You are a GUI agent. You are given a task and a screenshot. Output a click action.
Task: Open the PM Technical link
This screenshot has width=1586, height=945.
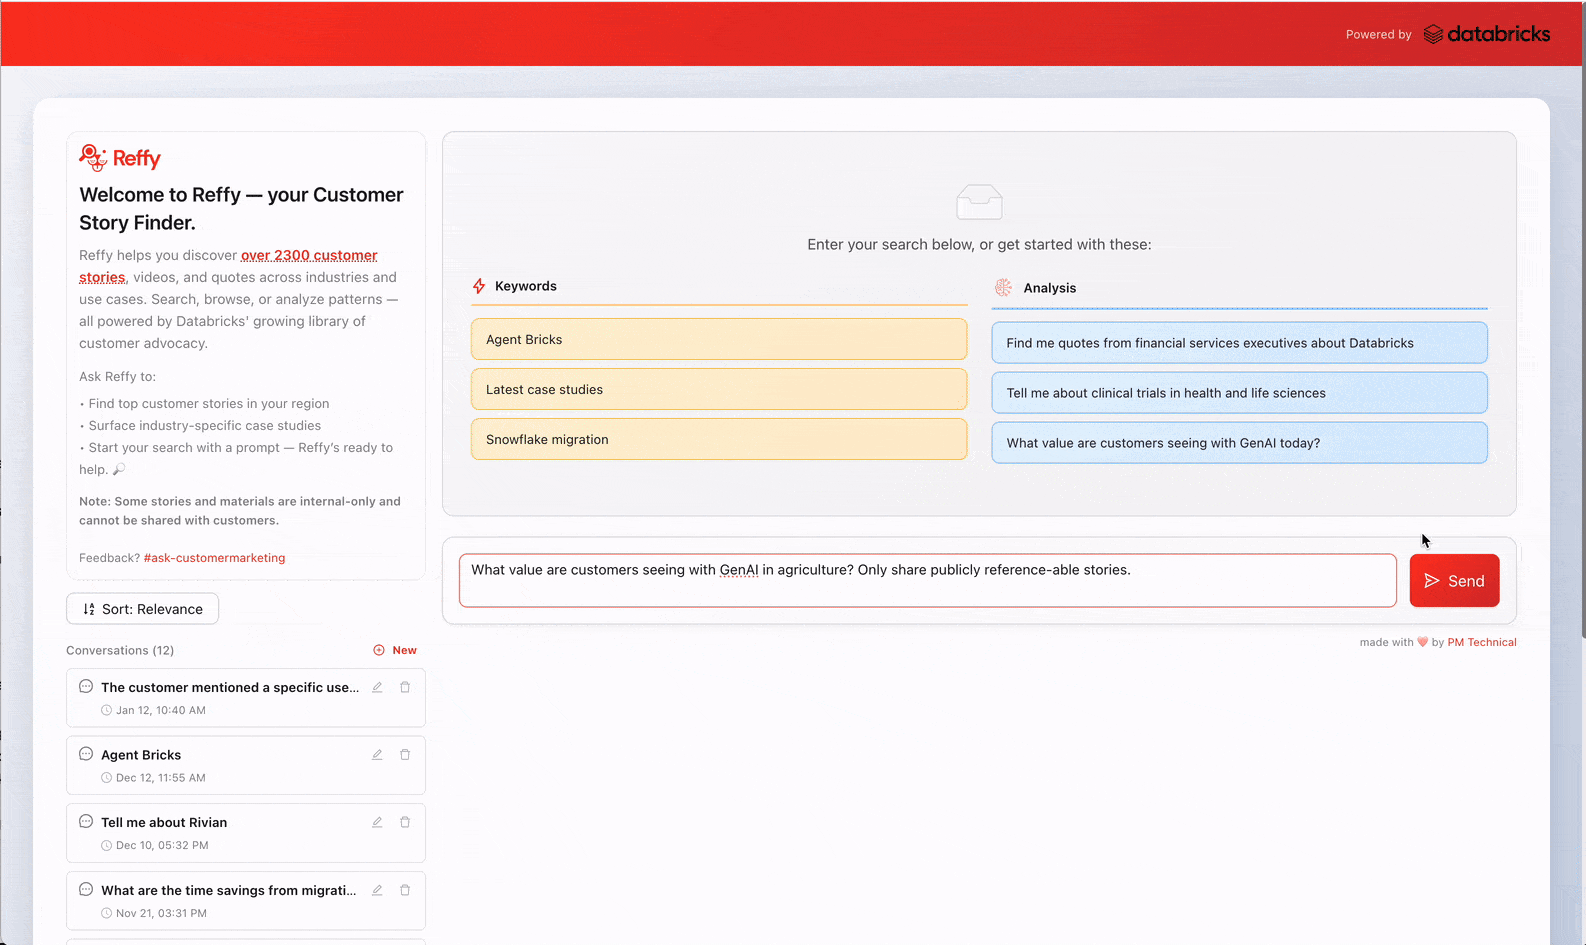click(x=1482, y=642)
